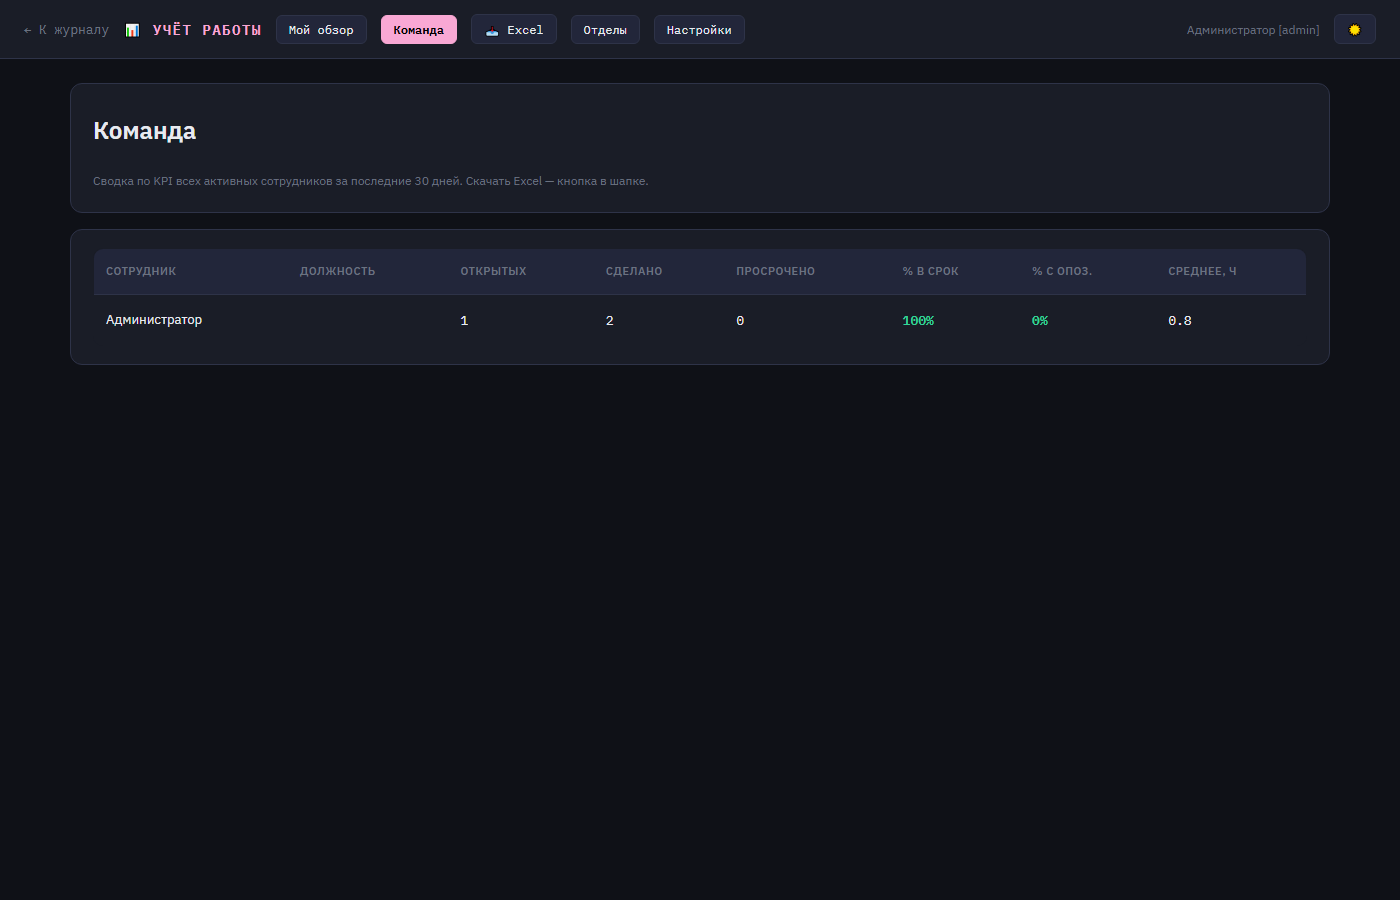The width and height of the screenshot is (1400, 900).
Task: Click the "СОТРУДНИК" column header
Action: coord(141,271)
